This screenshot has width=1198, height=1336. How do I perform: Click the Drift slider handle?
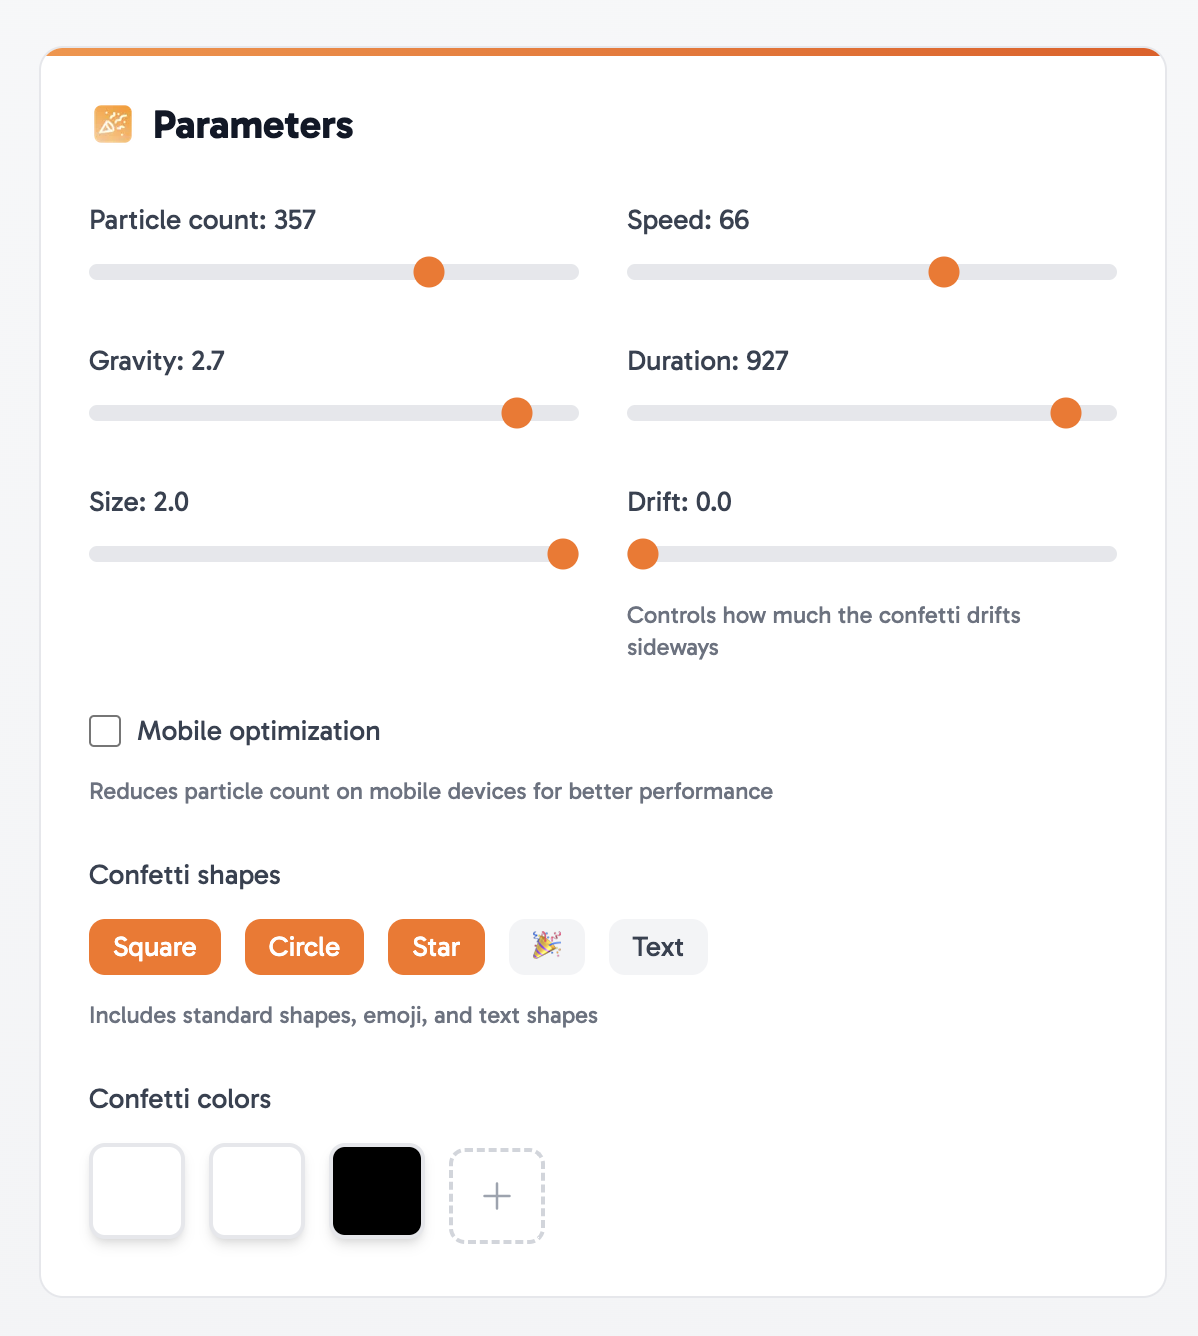point(643,554)
